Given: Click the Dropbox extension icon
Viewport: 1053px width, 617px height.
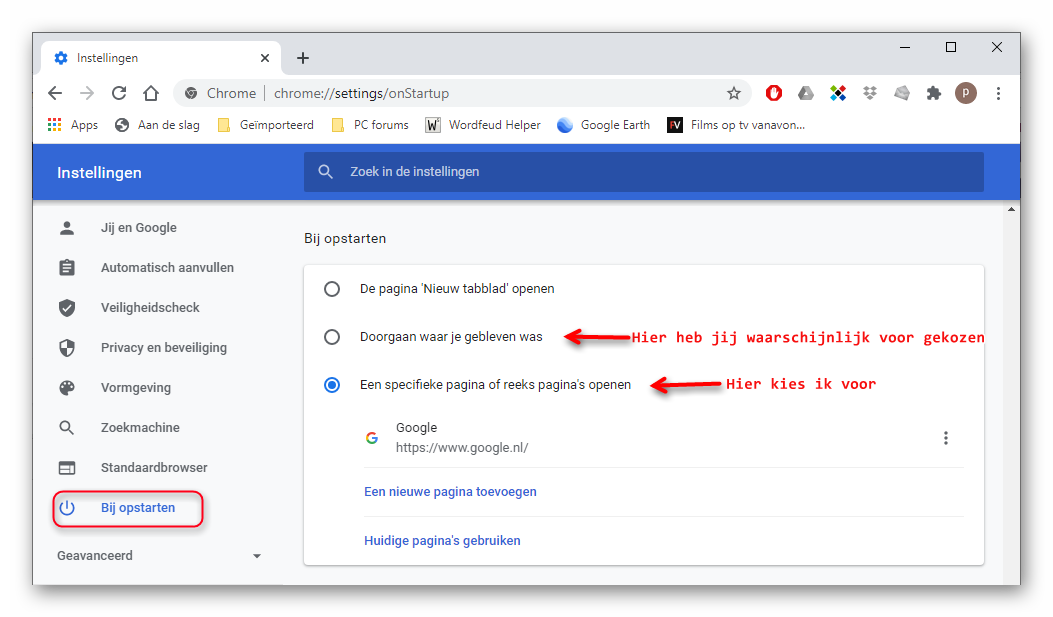Looking at the screenshot, I should point(870,93).
